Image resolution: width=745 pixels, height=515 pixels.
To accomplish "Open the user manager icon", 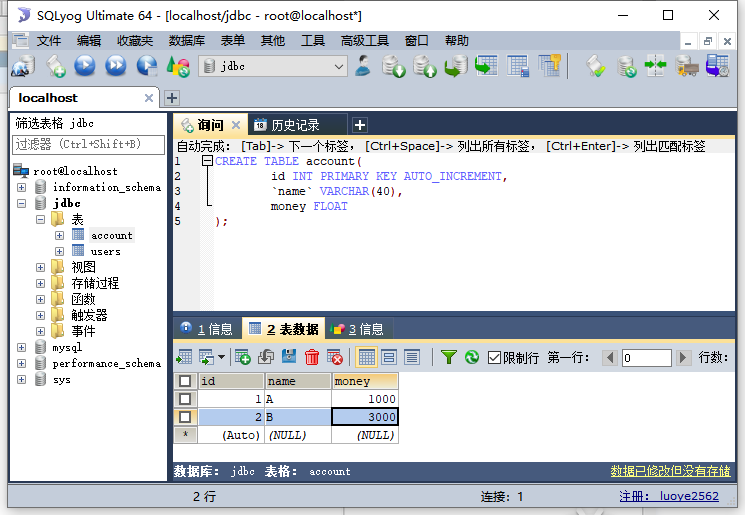I will click(x=363, y=66).
